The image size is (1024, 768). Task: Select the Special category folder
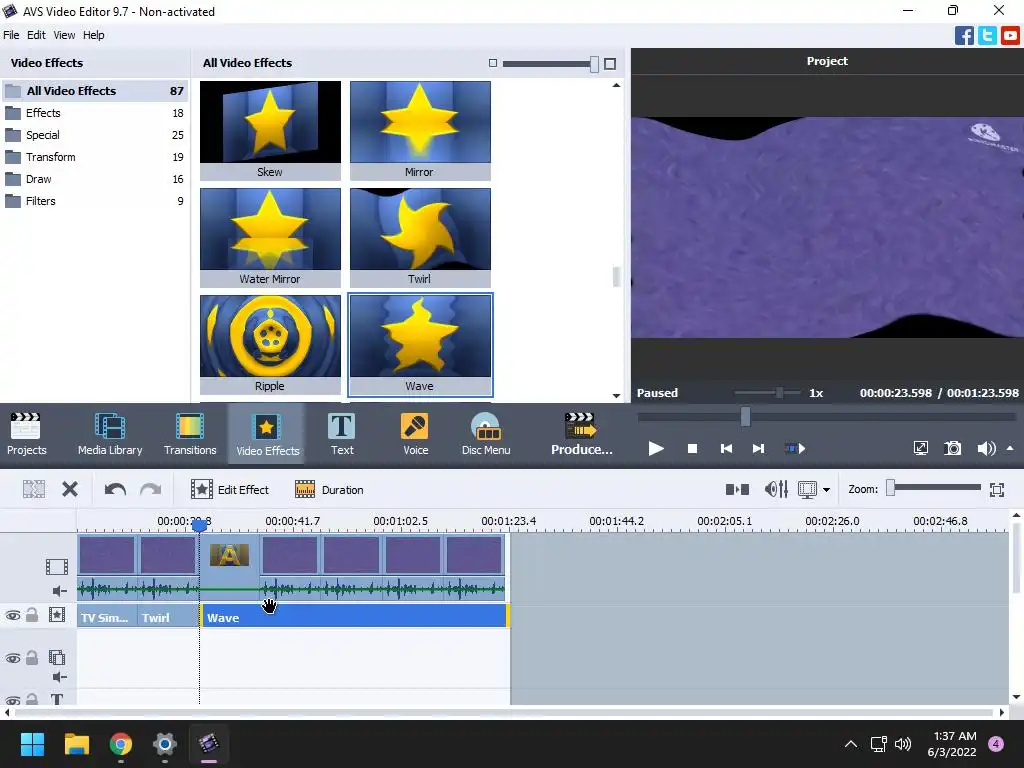pyautogui.click(x=95, y=135)
